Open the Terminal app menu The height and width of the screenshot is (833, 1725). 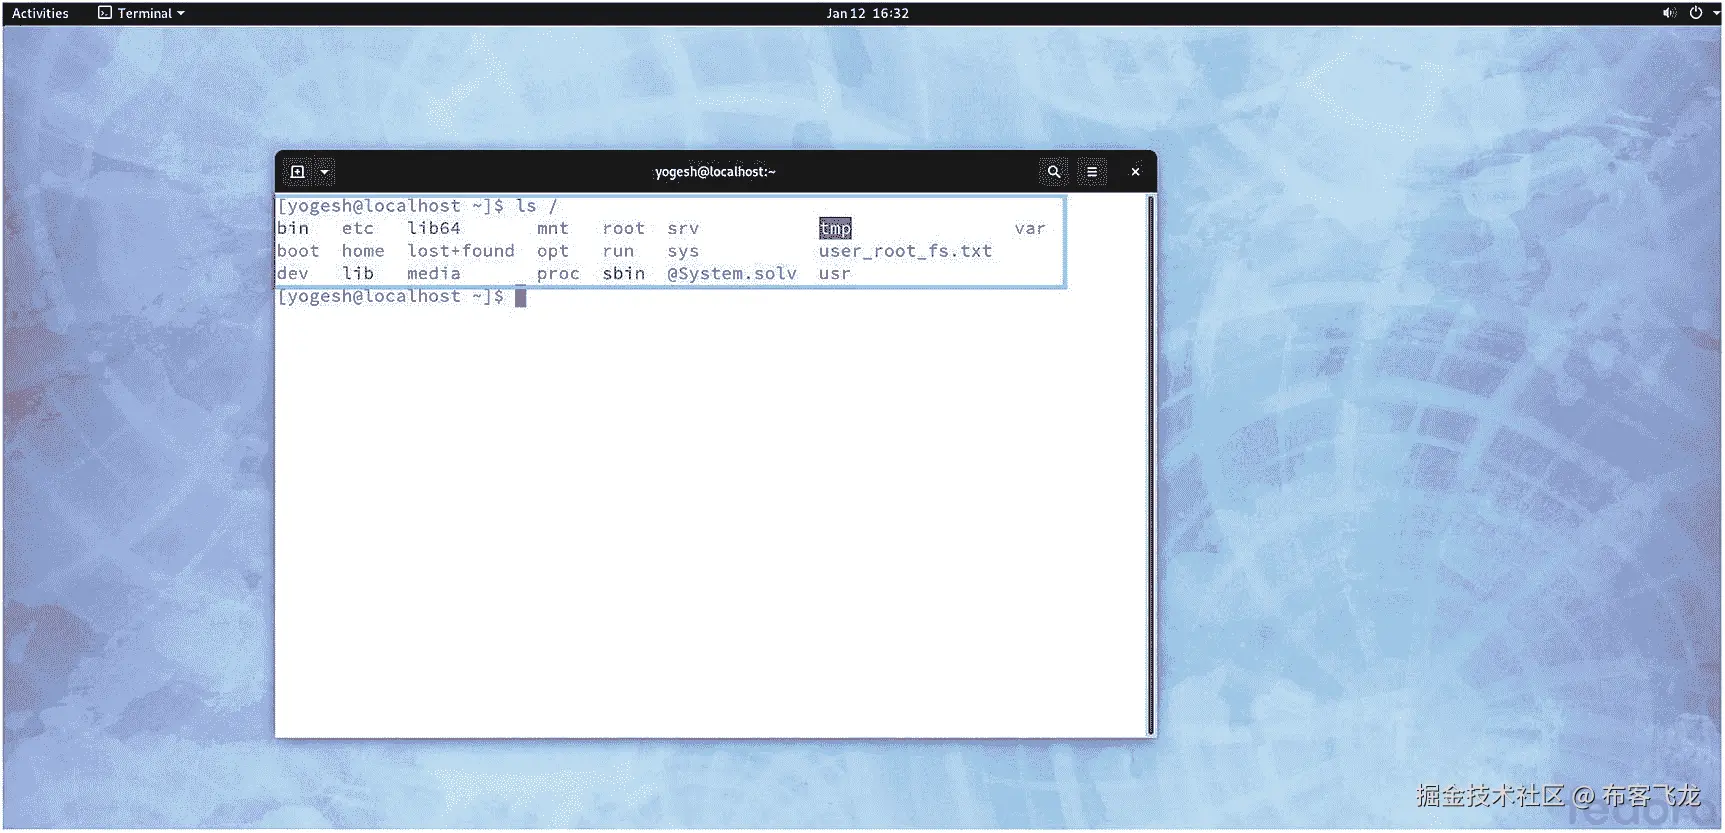click(x=141, y=13)
